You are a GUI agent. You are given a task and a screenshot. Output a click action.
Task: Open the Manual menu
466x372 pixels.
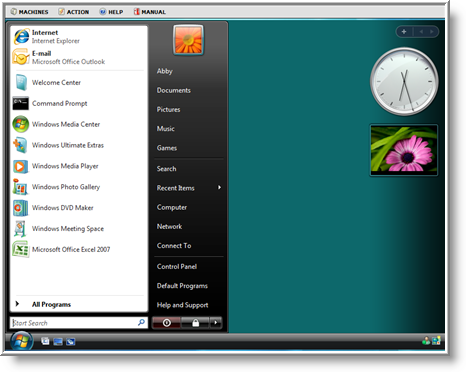point(150,12)
